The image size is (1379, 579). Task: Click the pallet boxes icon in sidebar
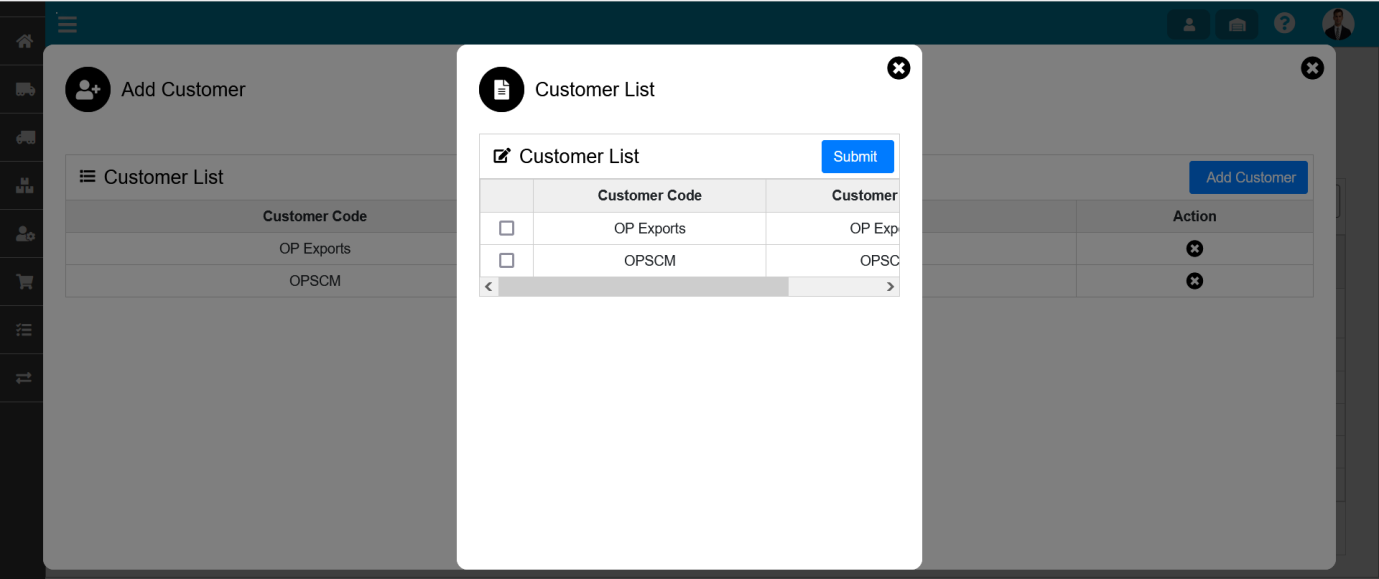coord(24,186)
